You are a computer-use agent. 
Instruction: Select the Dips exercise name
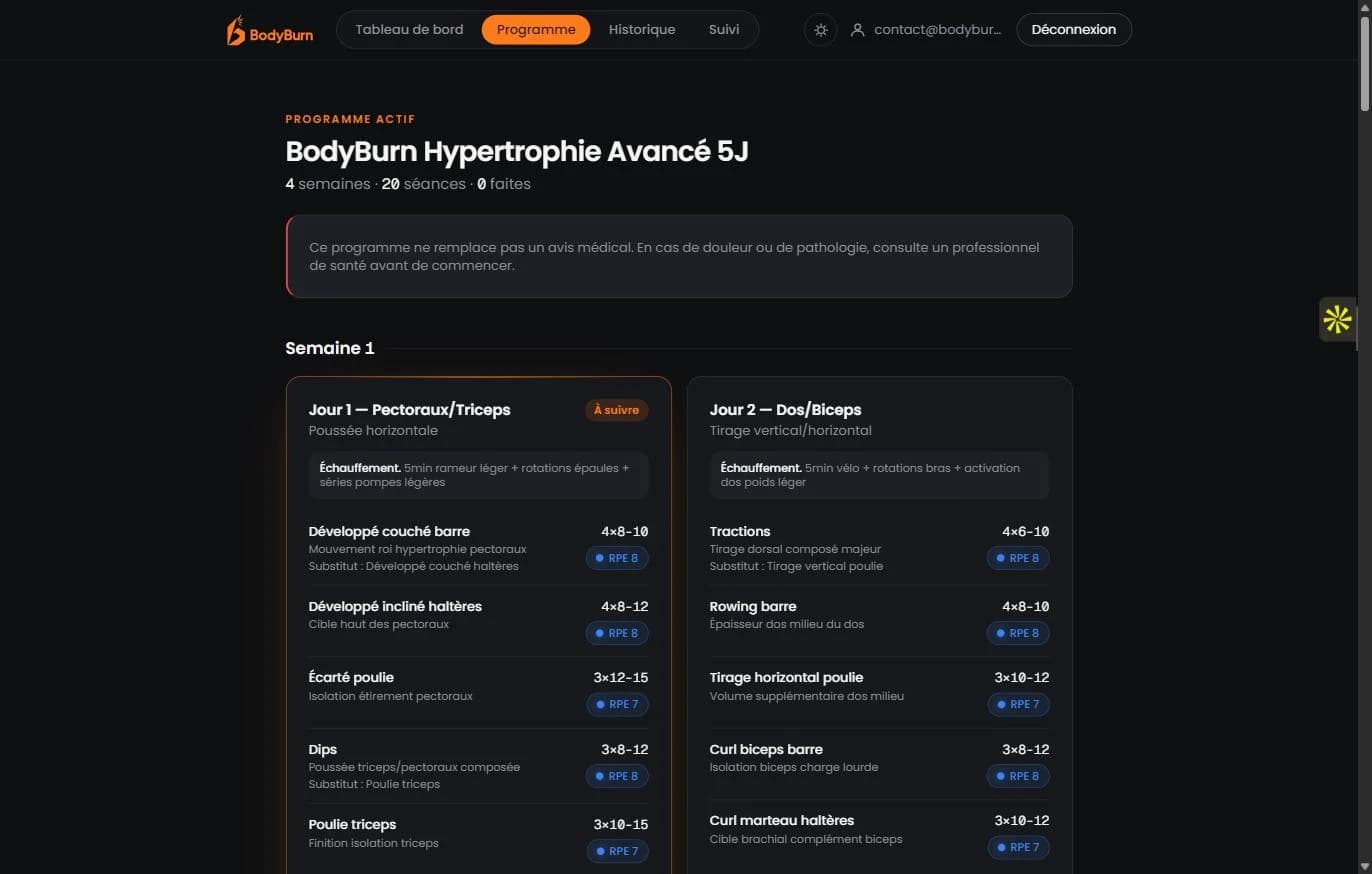(323, 749)
